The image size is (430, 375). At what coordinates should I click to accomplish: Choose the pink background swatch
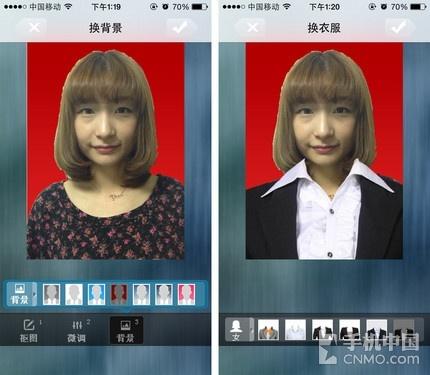187,294
